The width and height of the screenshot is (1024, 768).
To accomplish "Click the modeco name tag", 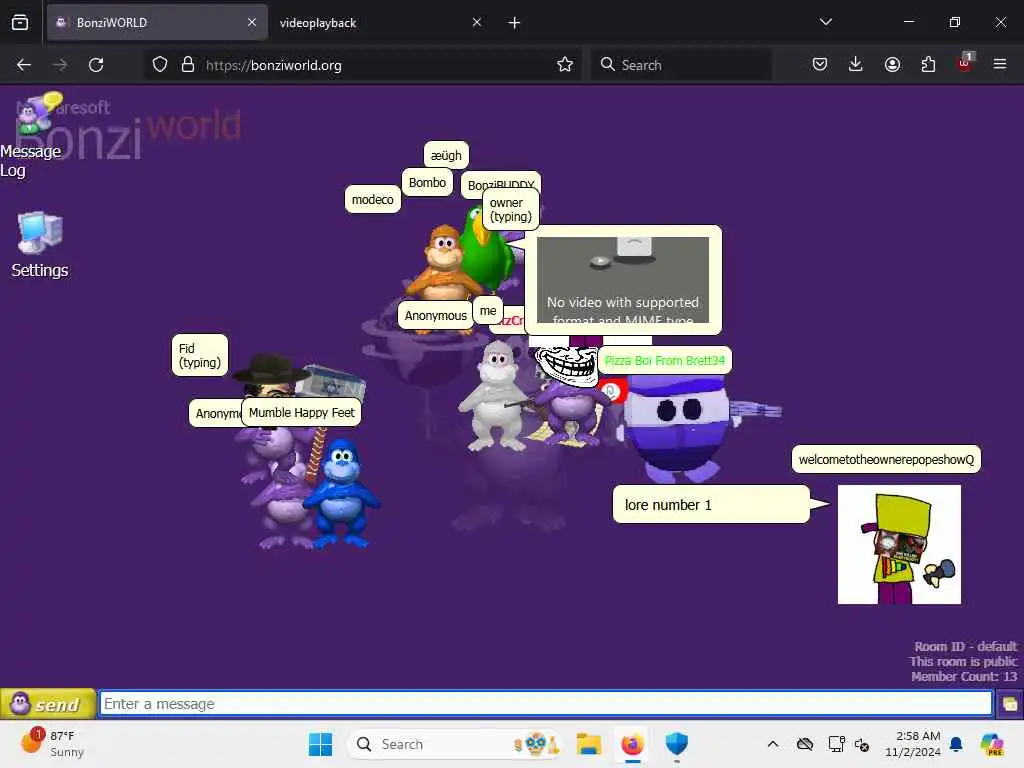I will pos(373,200).
